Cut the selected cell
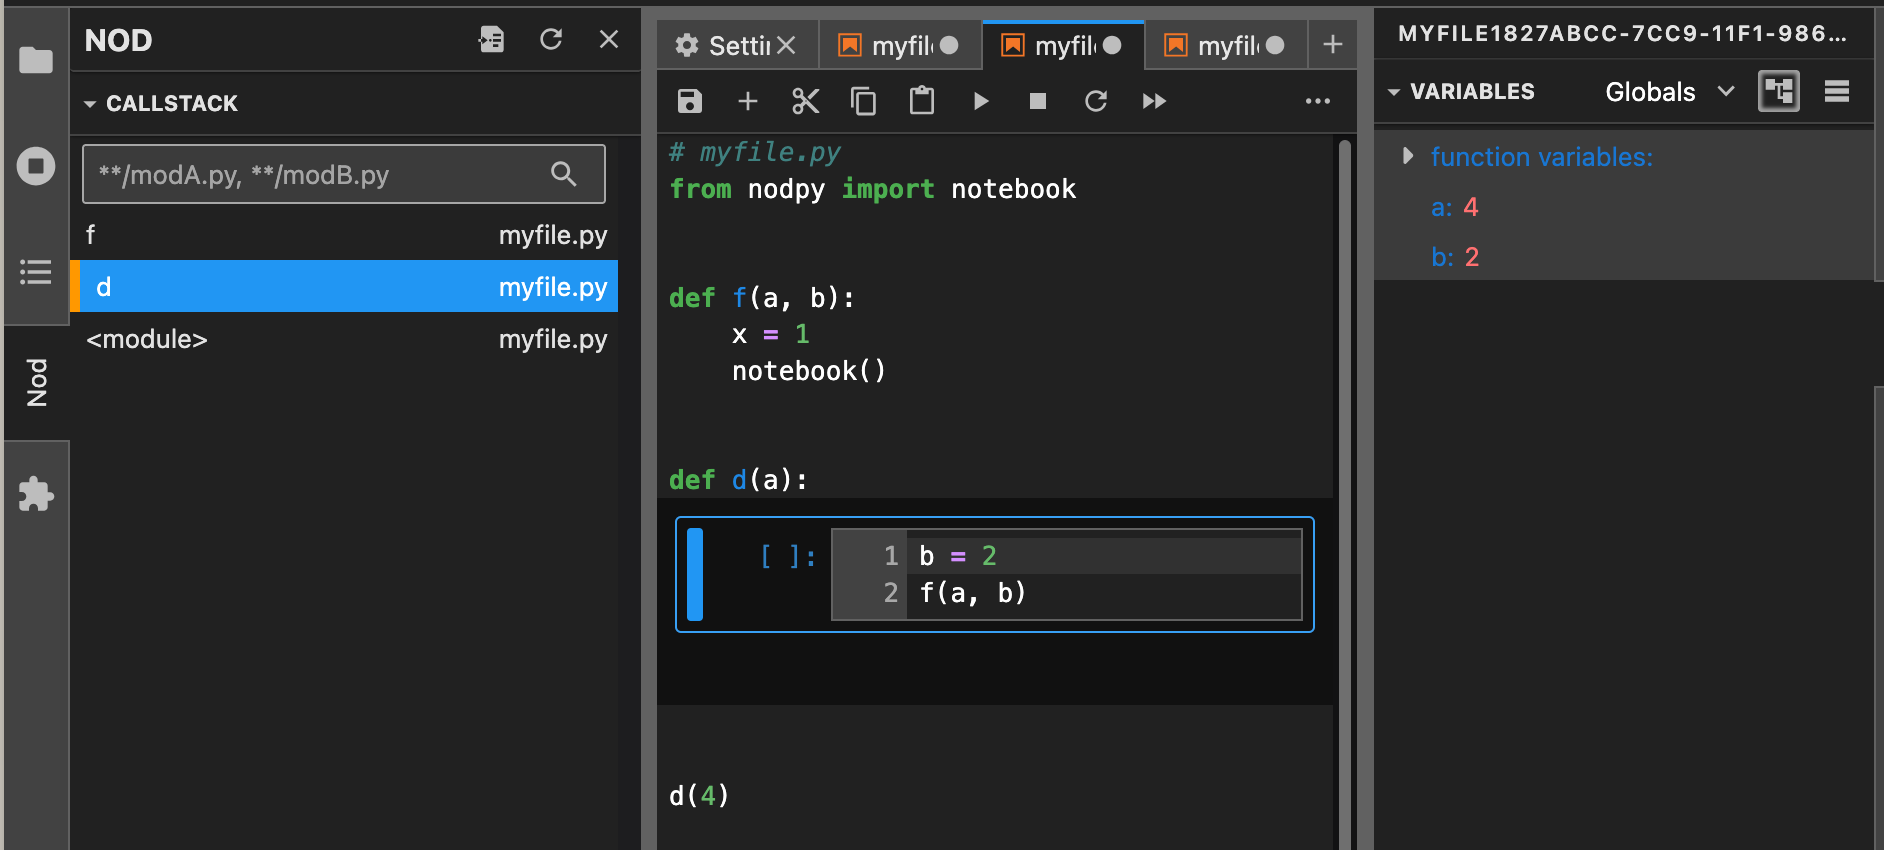Screen dimensions: 1884x850 (x=806, y=101)
